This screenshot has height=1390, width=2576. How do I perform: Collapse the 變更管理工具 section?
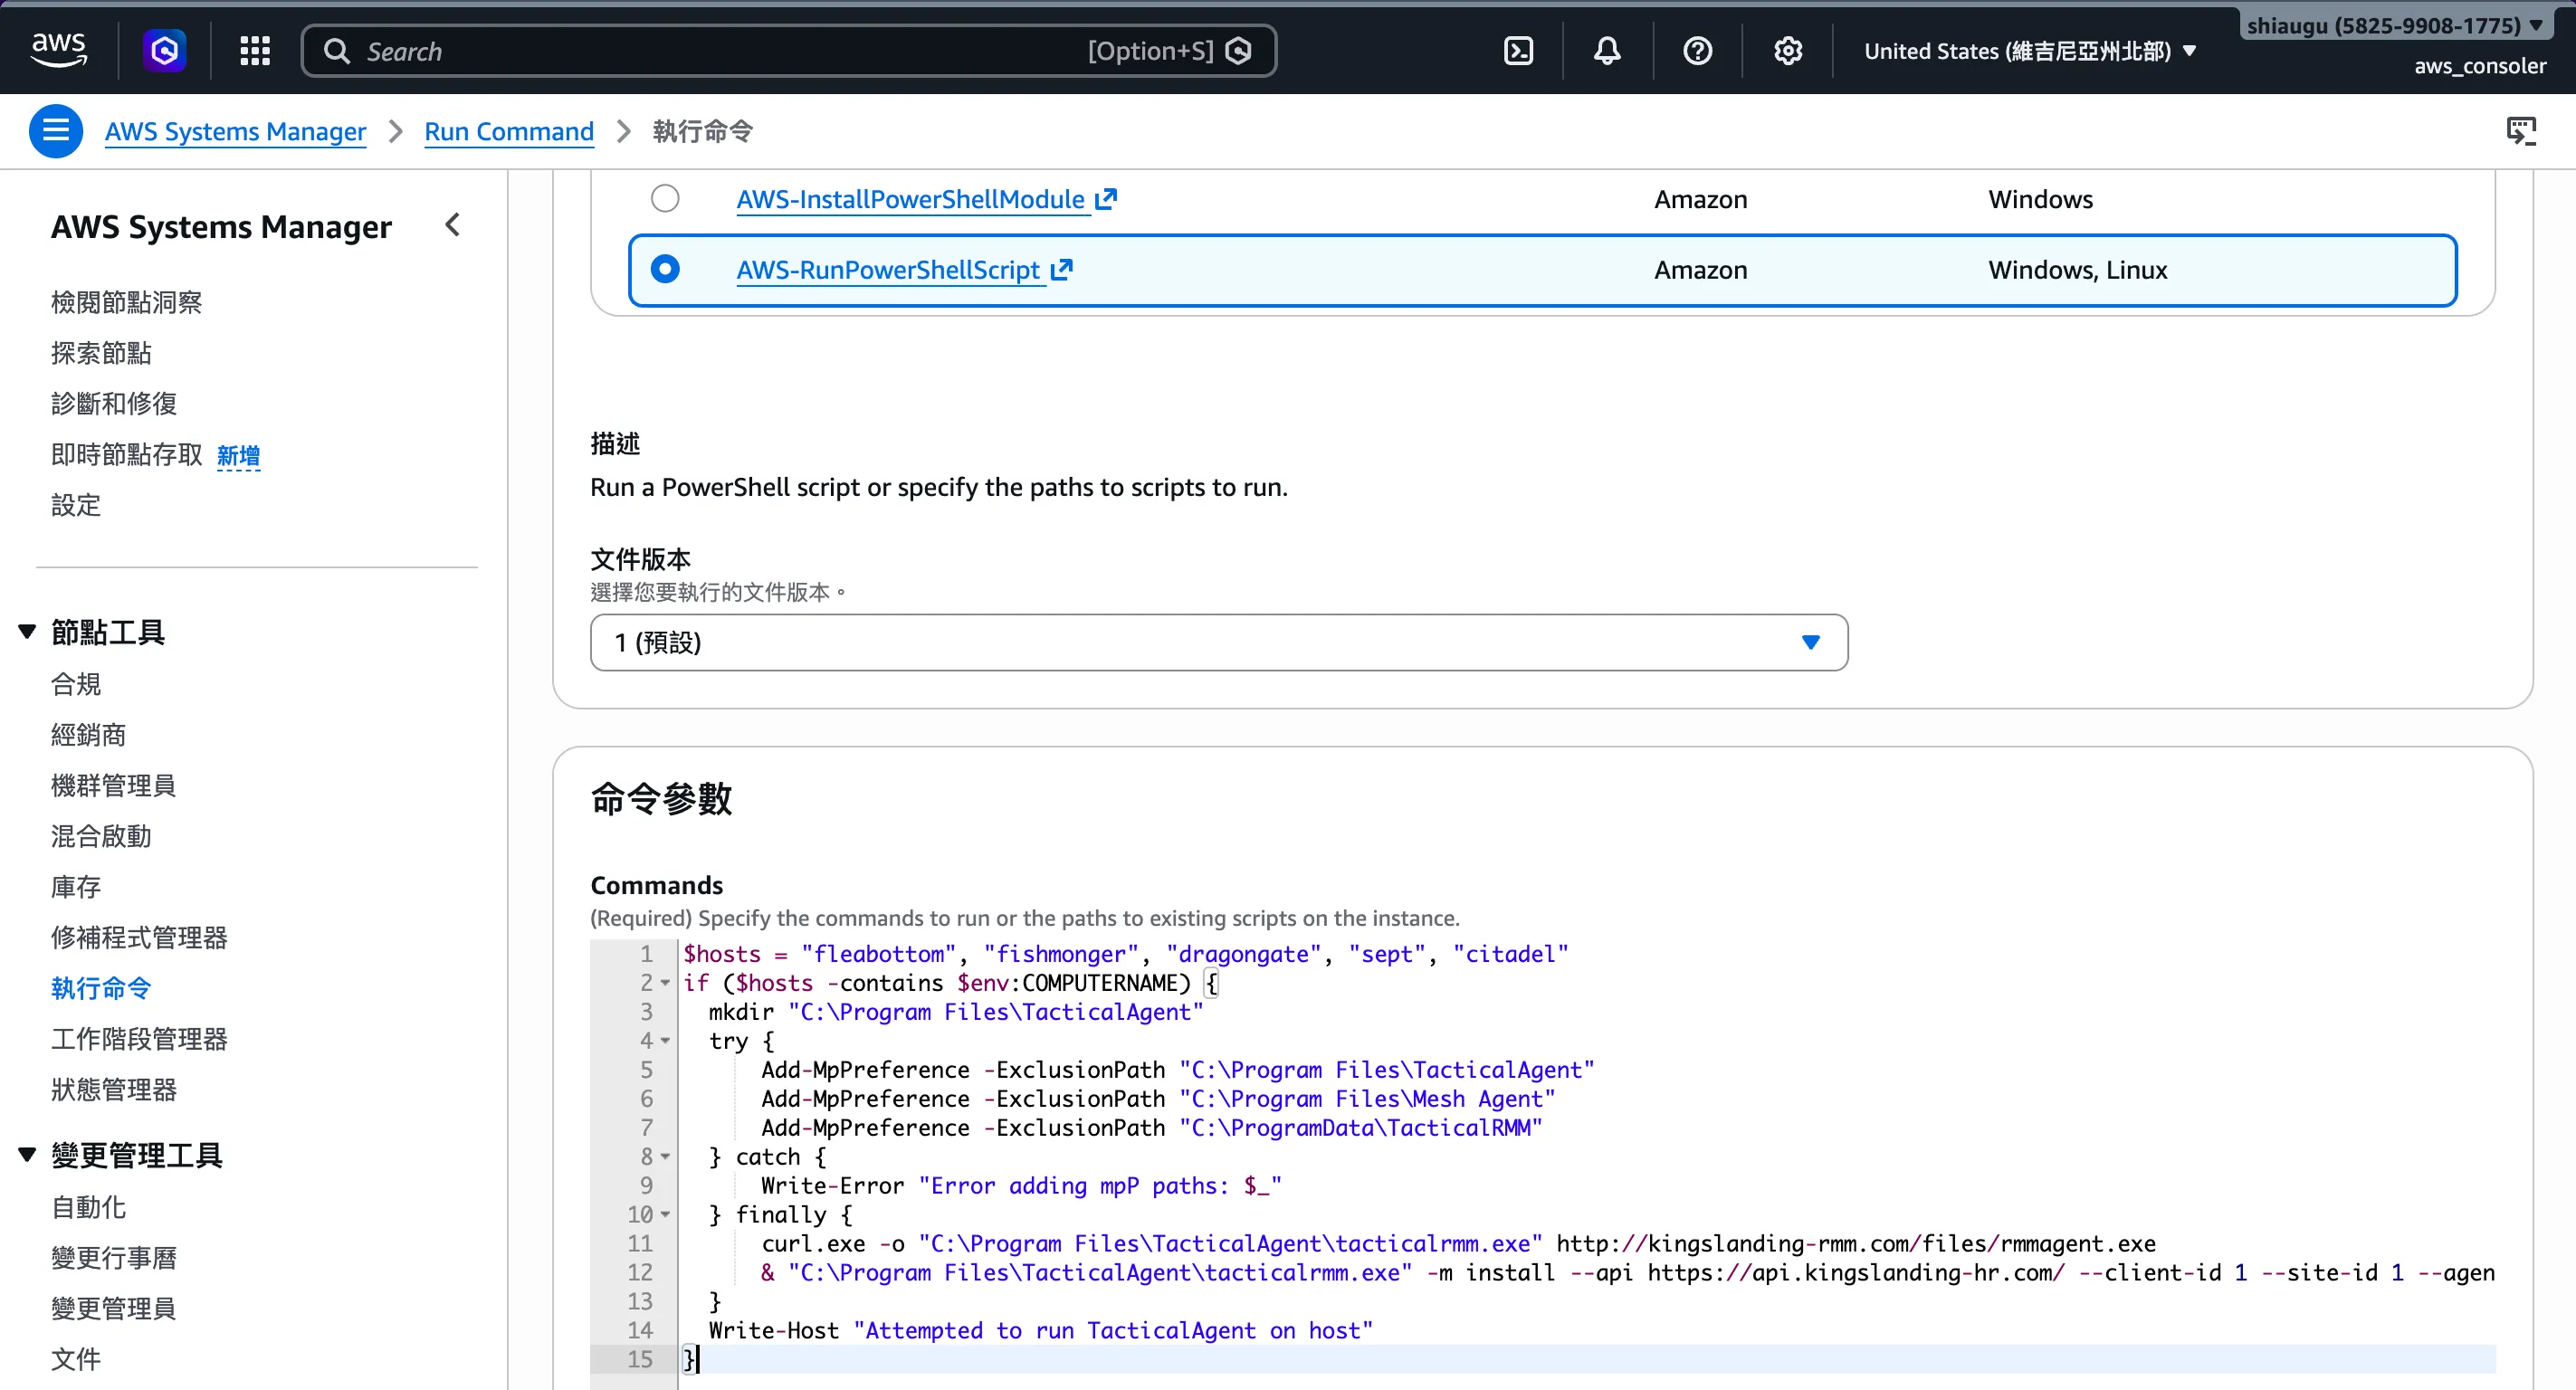[x=27, y=1155]
